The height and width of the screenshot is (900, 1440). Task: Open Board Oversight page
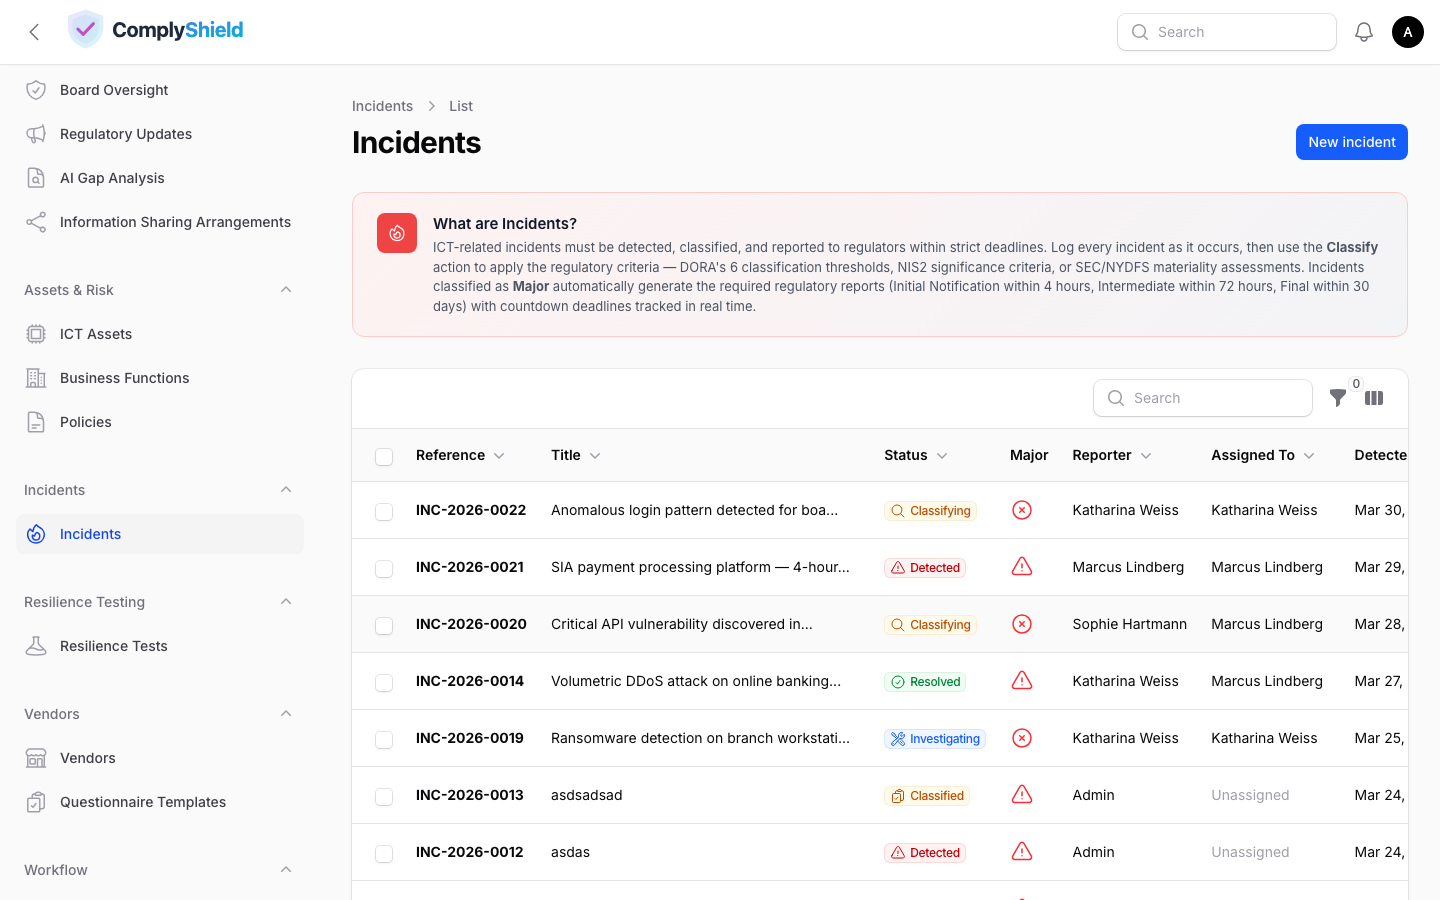click(x=160, y=90)
